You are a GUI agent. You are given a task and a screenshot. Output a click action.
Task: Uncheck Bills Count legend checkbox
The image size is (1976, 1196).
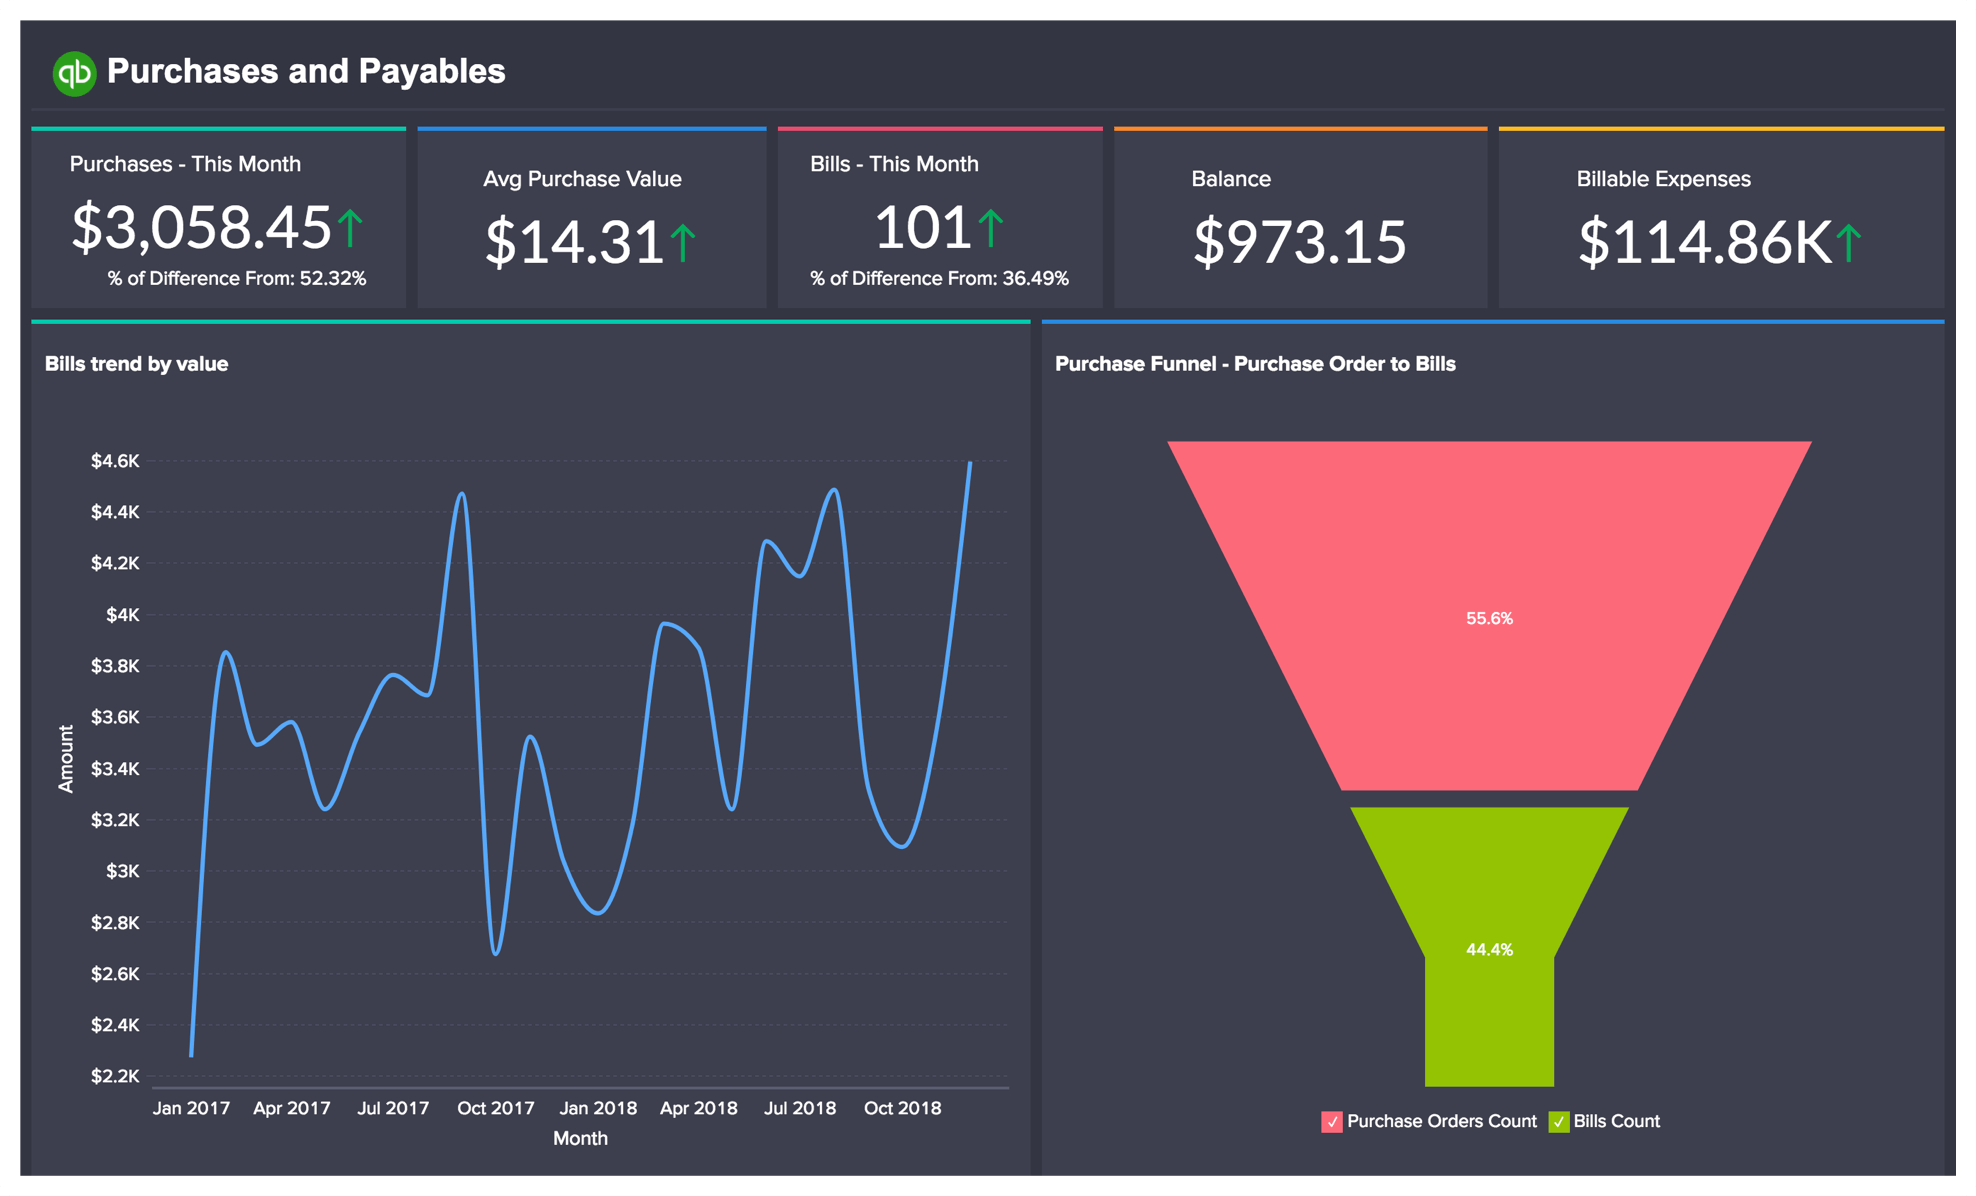[x=1558, y=1122]
